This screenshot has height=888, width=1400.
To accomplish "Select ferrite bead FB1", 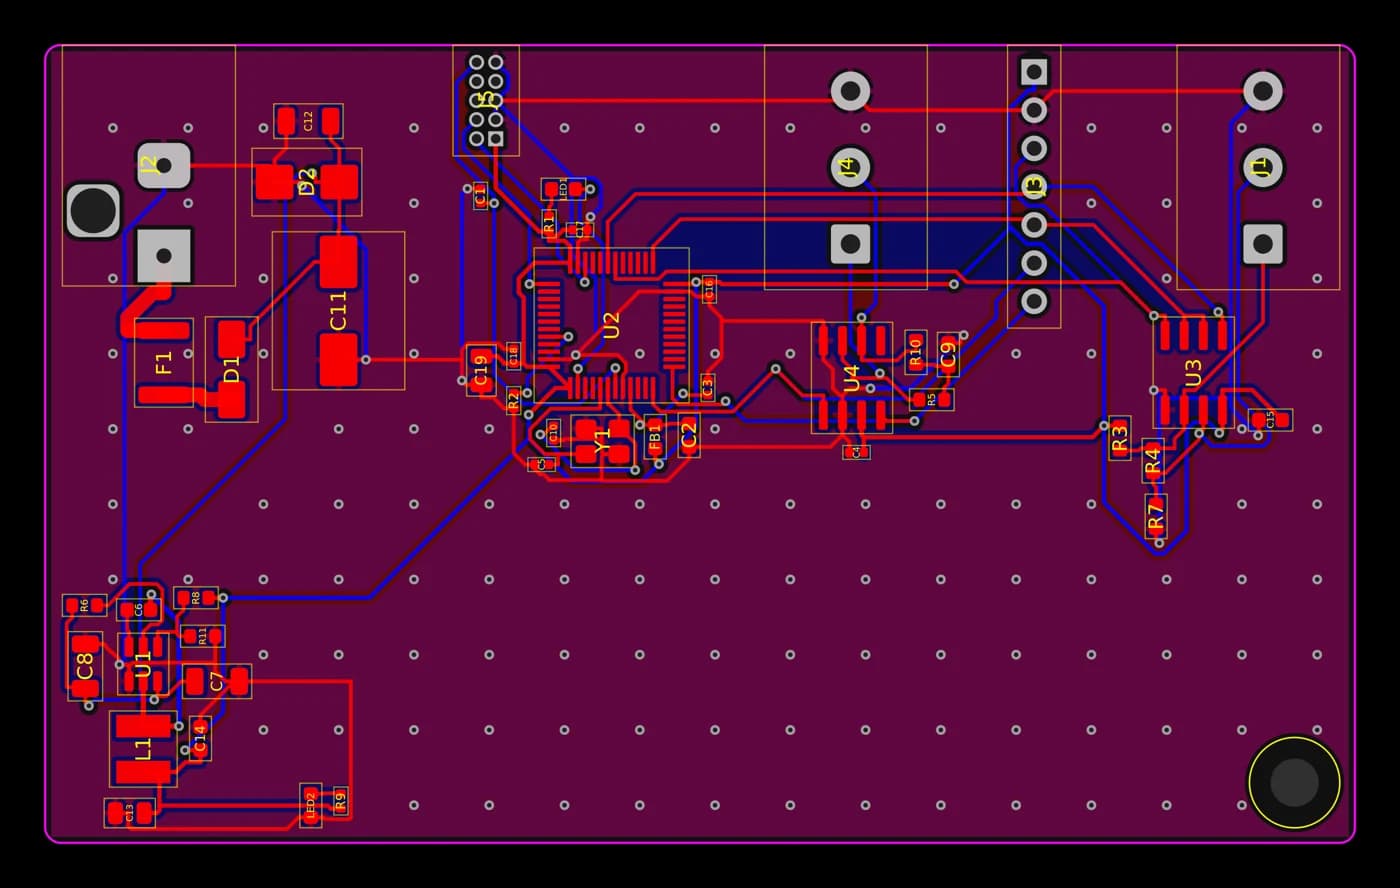I will pyautogui.click(x=655, y=437).
